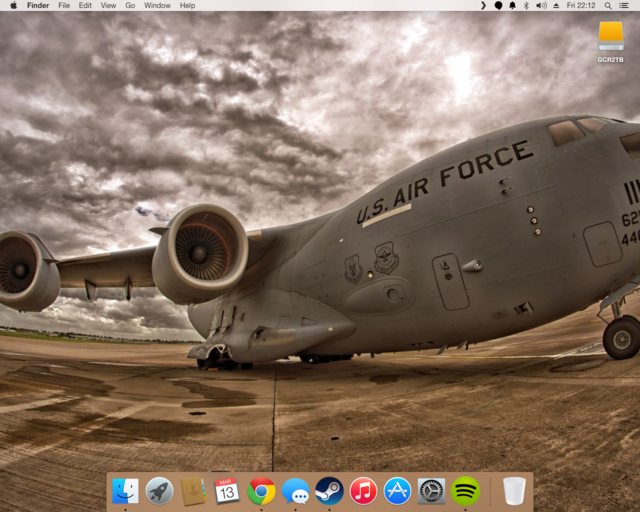Open iTunes music app in Dock
640x512 pixels.
[363, 491]
